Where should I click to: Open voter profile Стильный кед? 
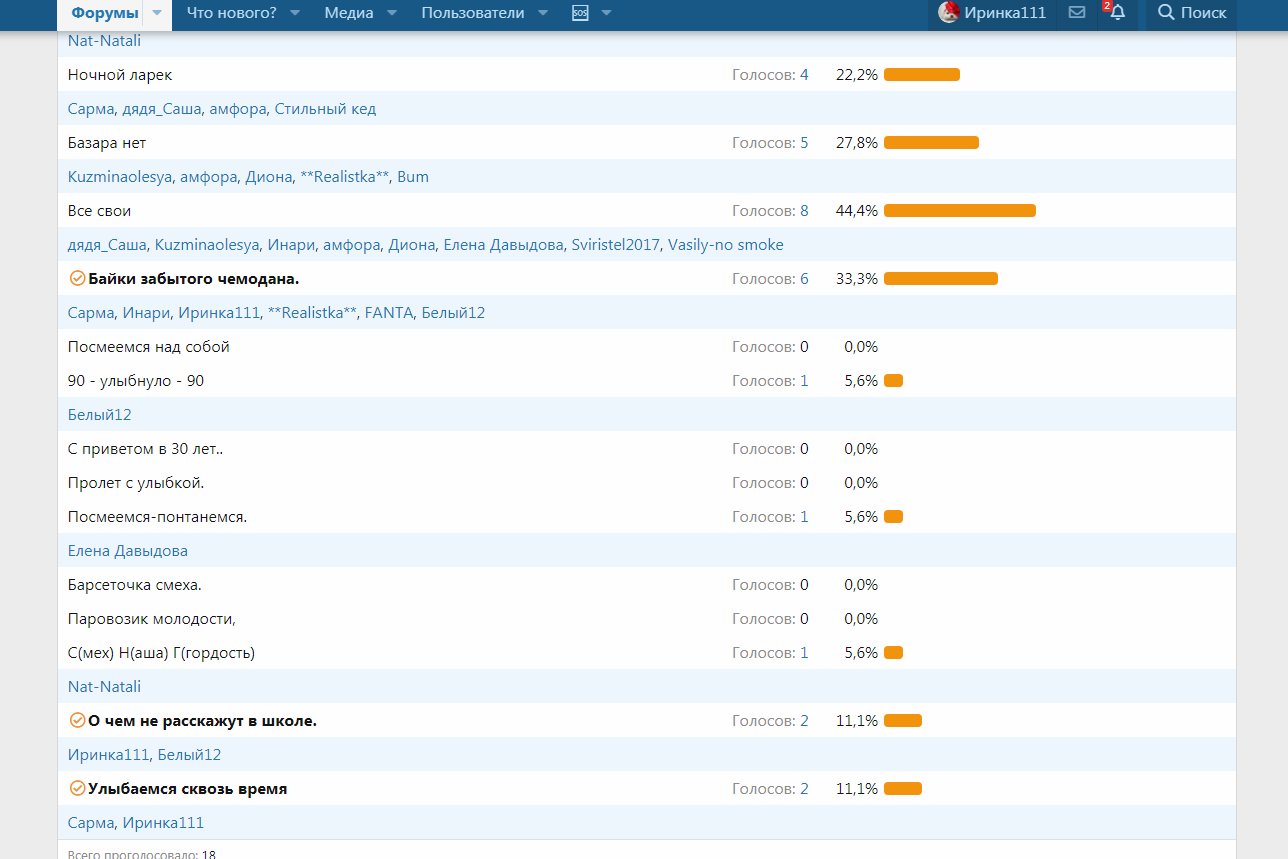(325, 109)
